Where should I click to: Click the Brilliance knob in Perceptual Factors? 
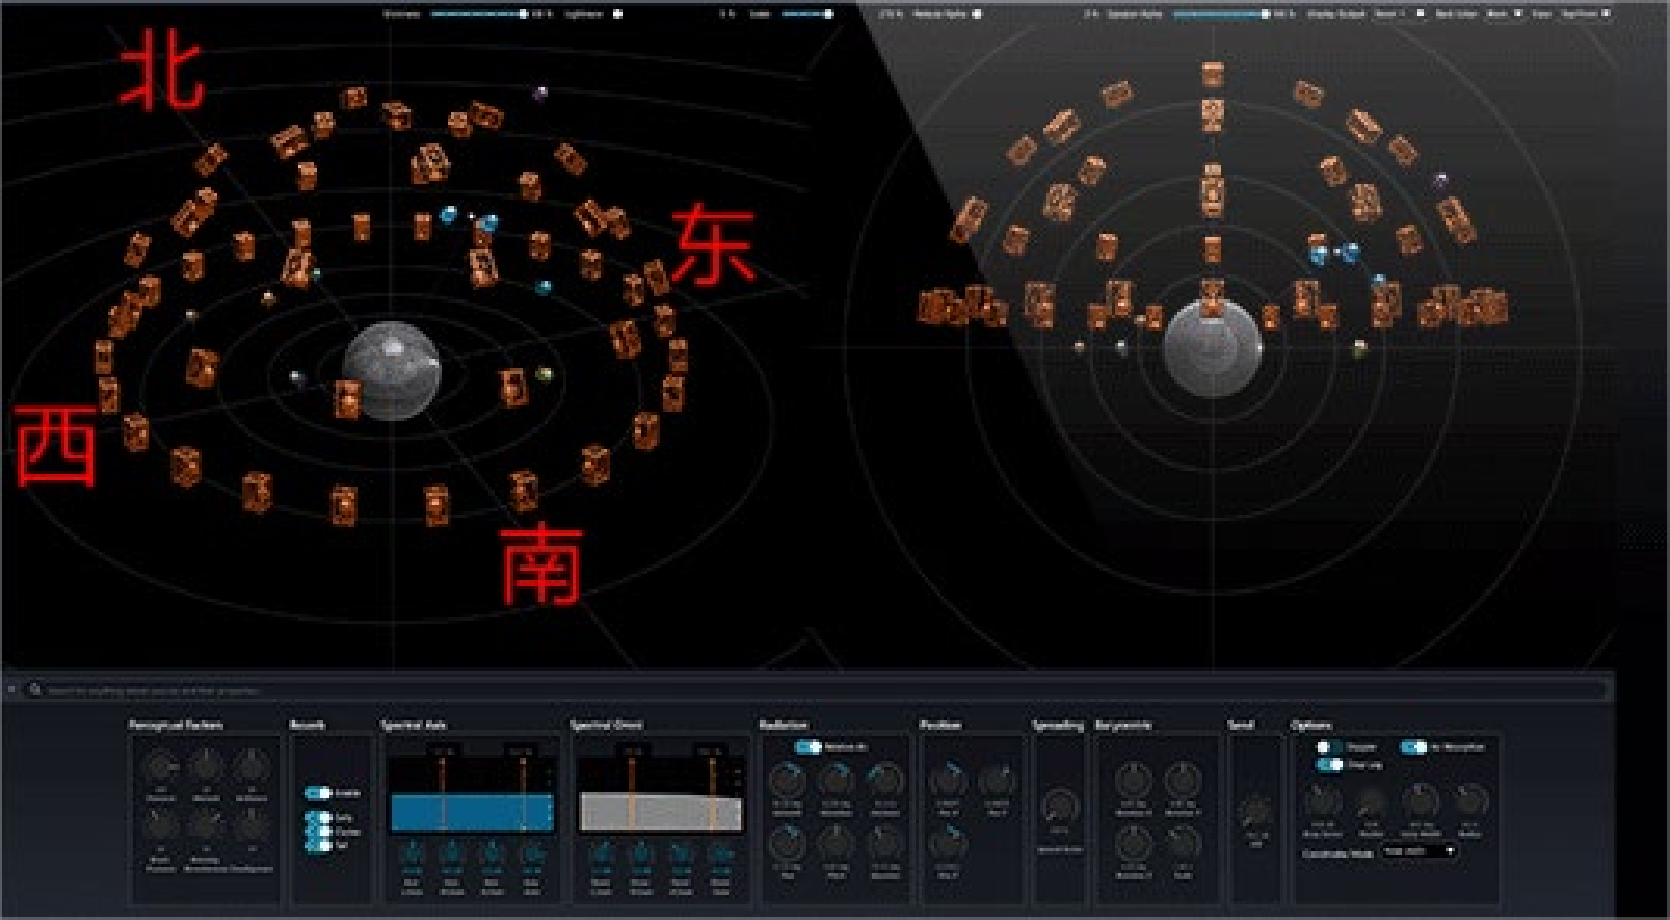[x=251, y=768]
